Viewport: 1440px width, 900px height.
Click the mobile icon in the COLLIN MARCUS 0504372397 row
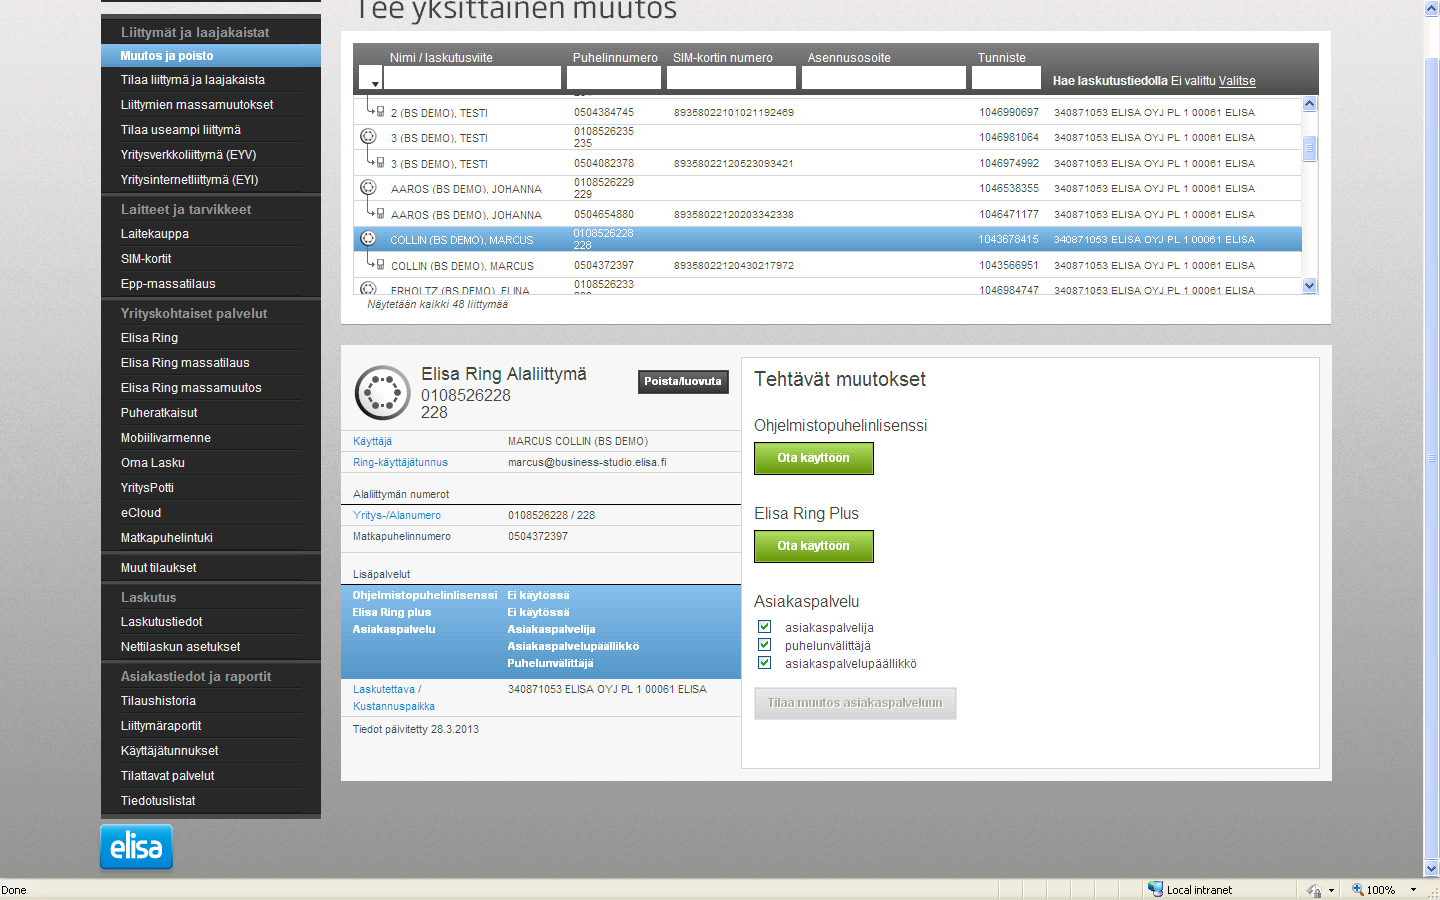[380, 264]
